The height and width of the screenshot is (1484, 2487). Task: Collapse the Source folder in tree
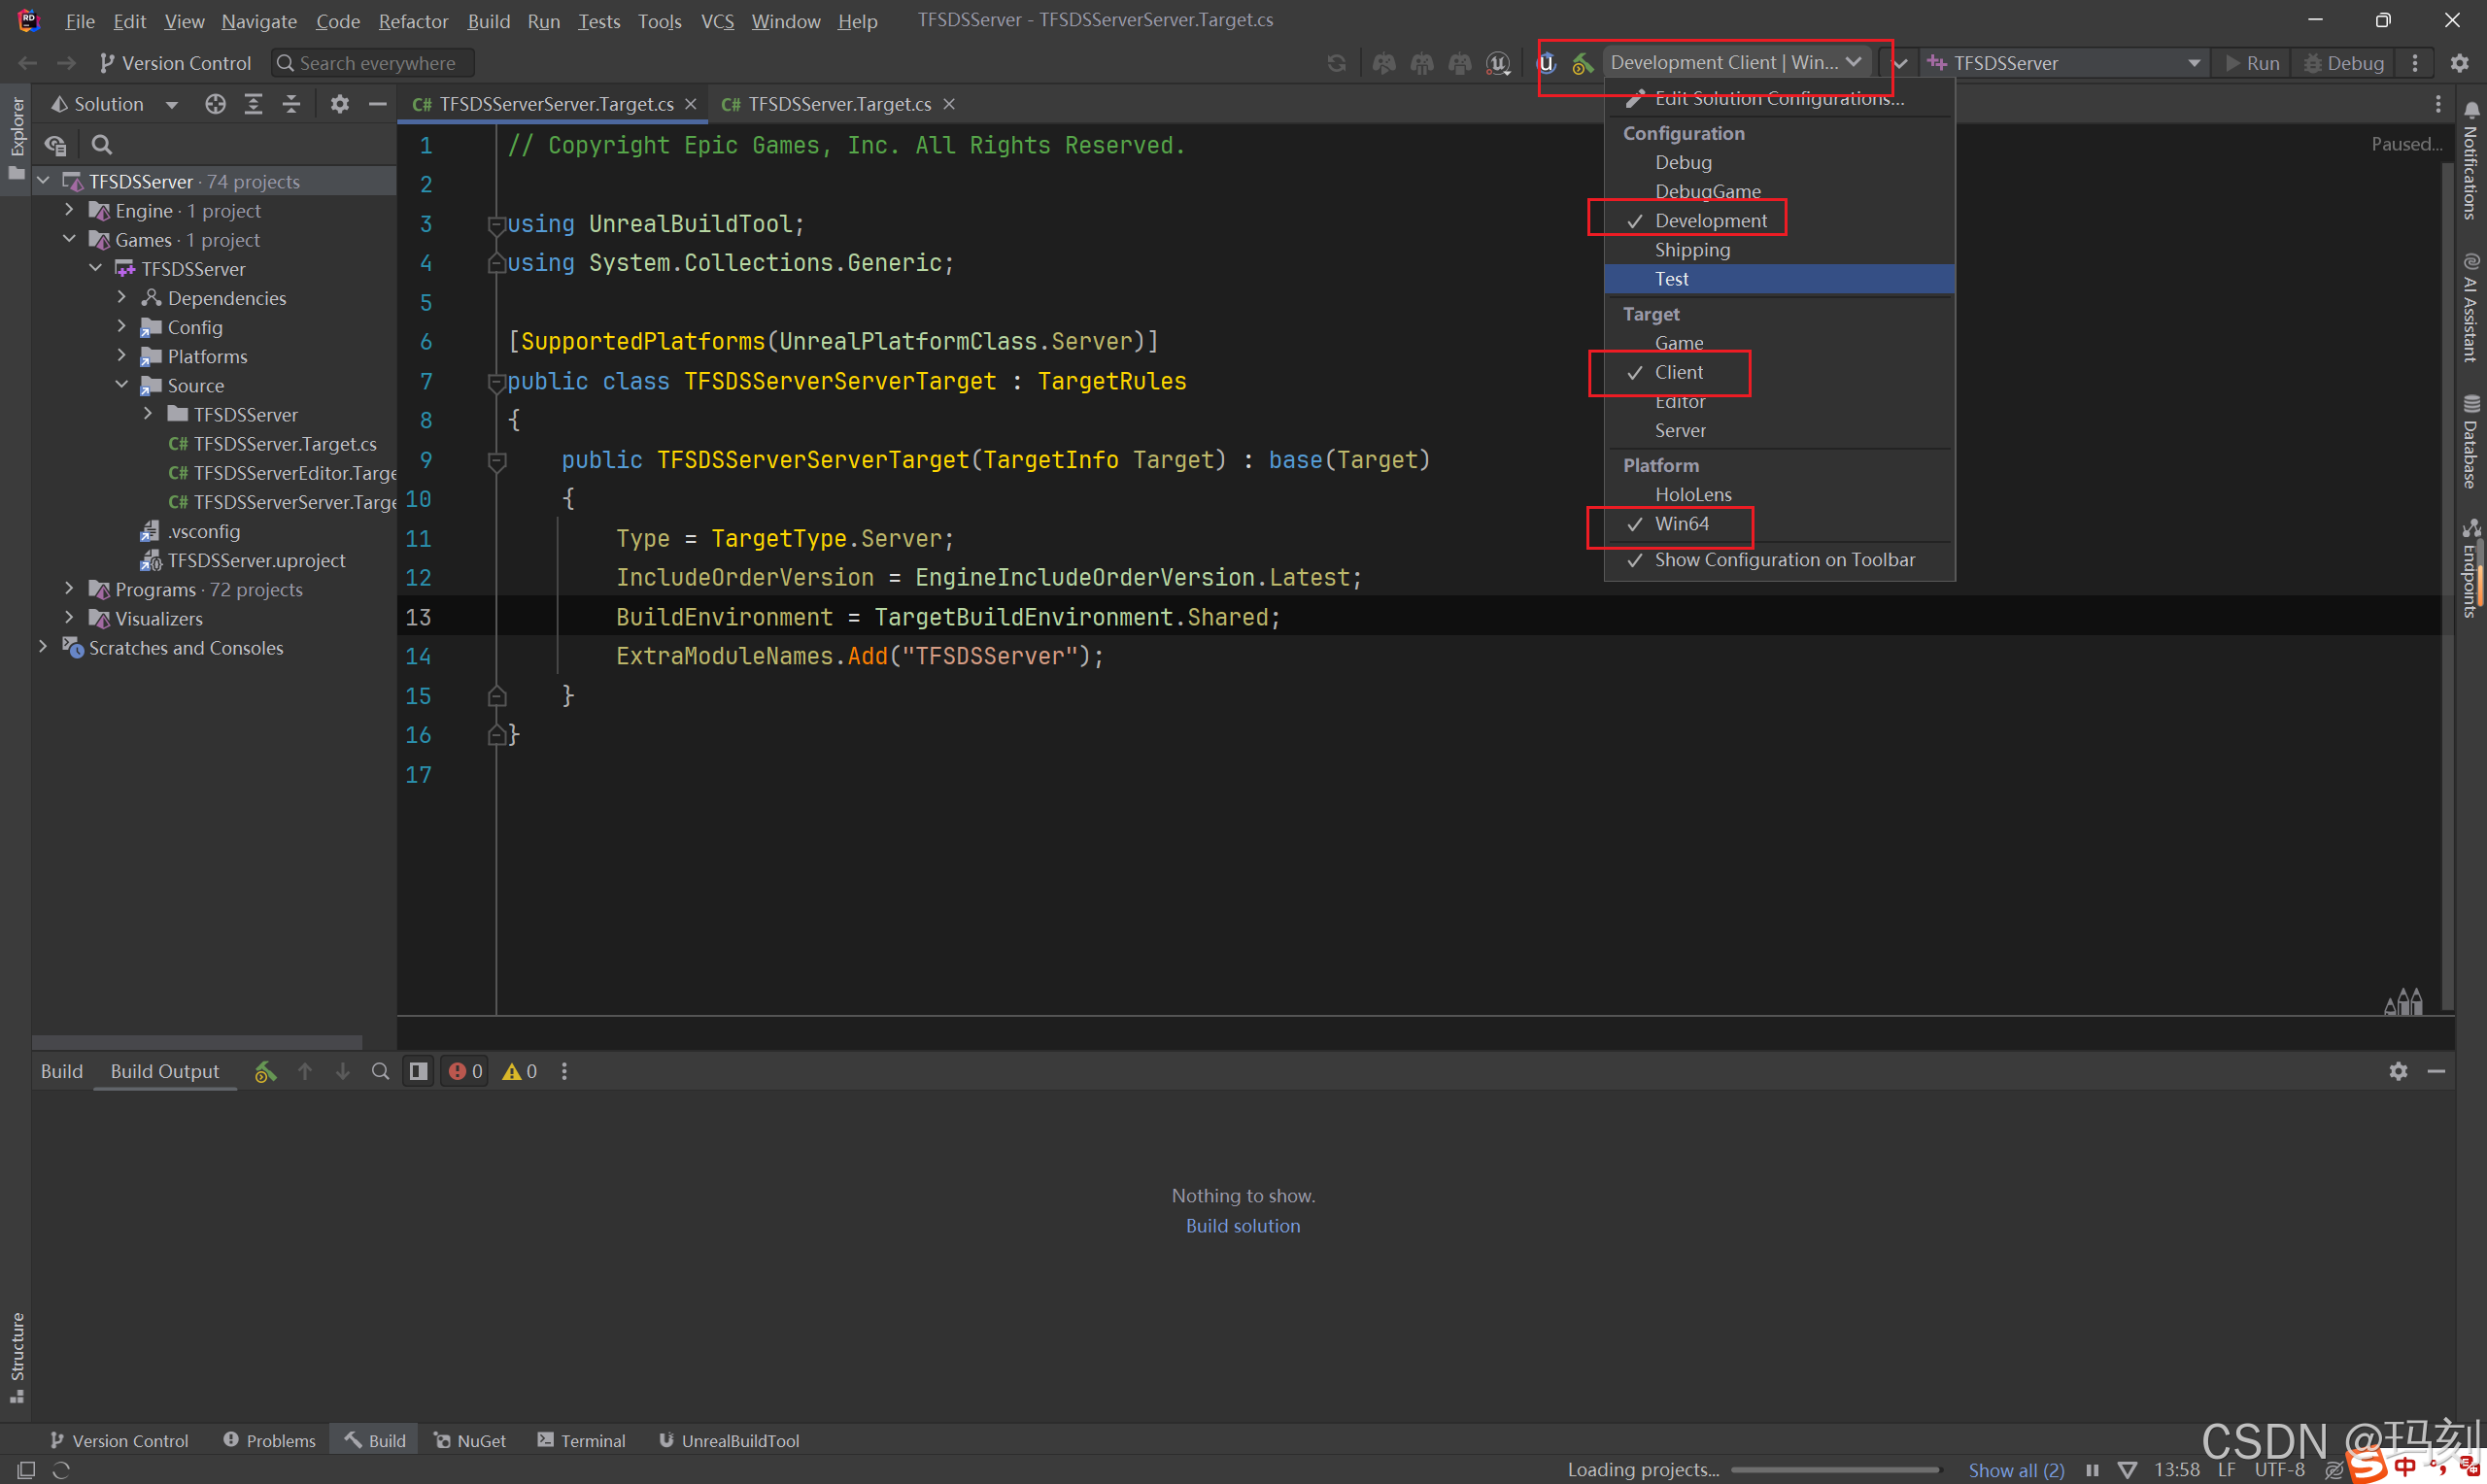(122, 385)
